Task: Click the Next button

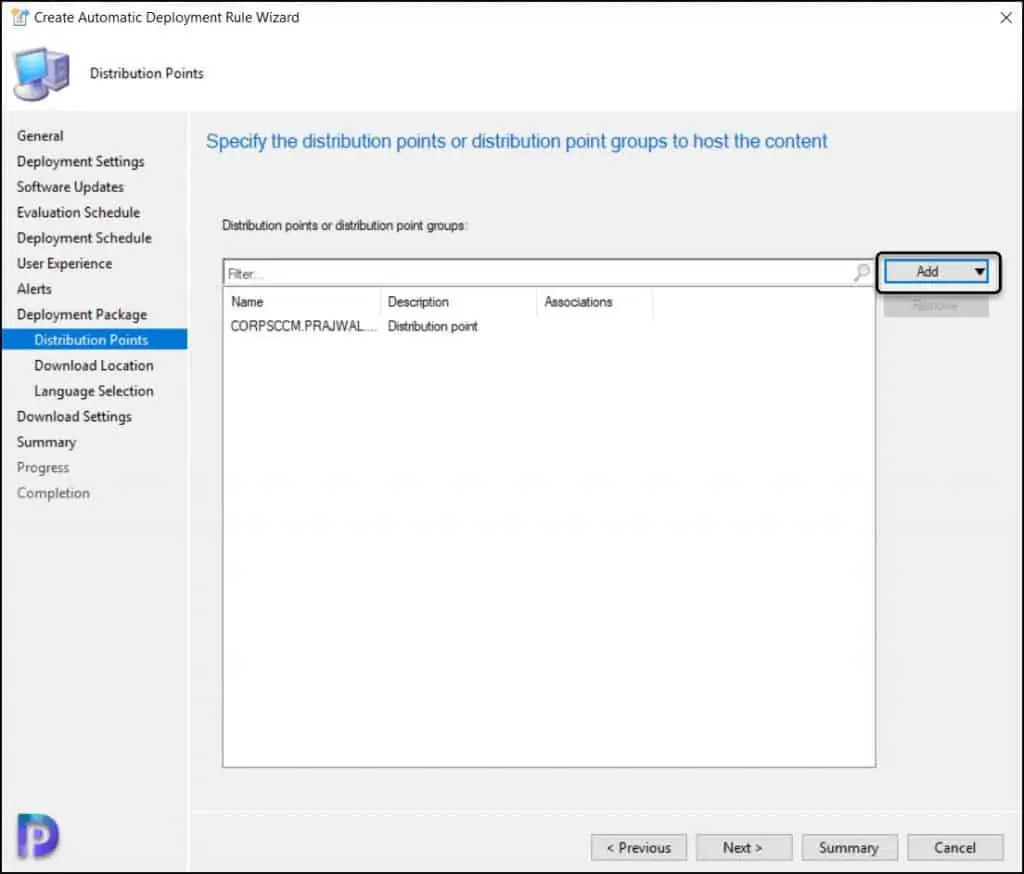Action: click(743, 848)
